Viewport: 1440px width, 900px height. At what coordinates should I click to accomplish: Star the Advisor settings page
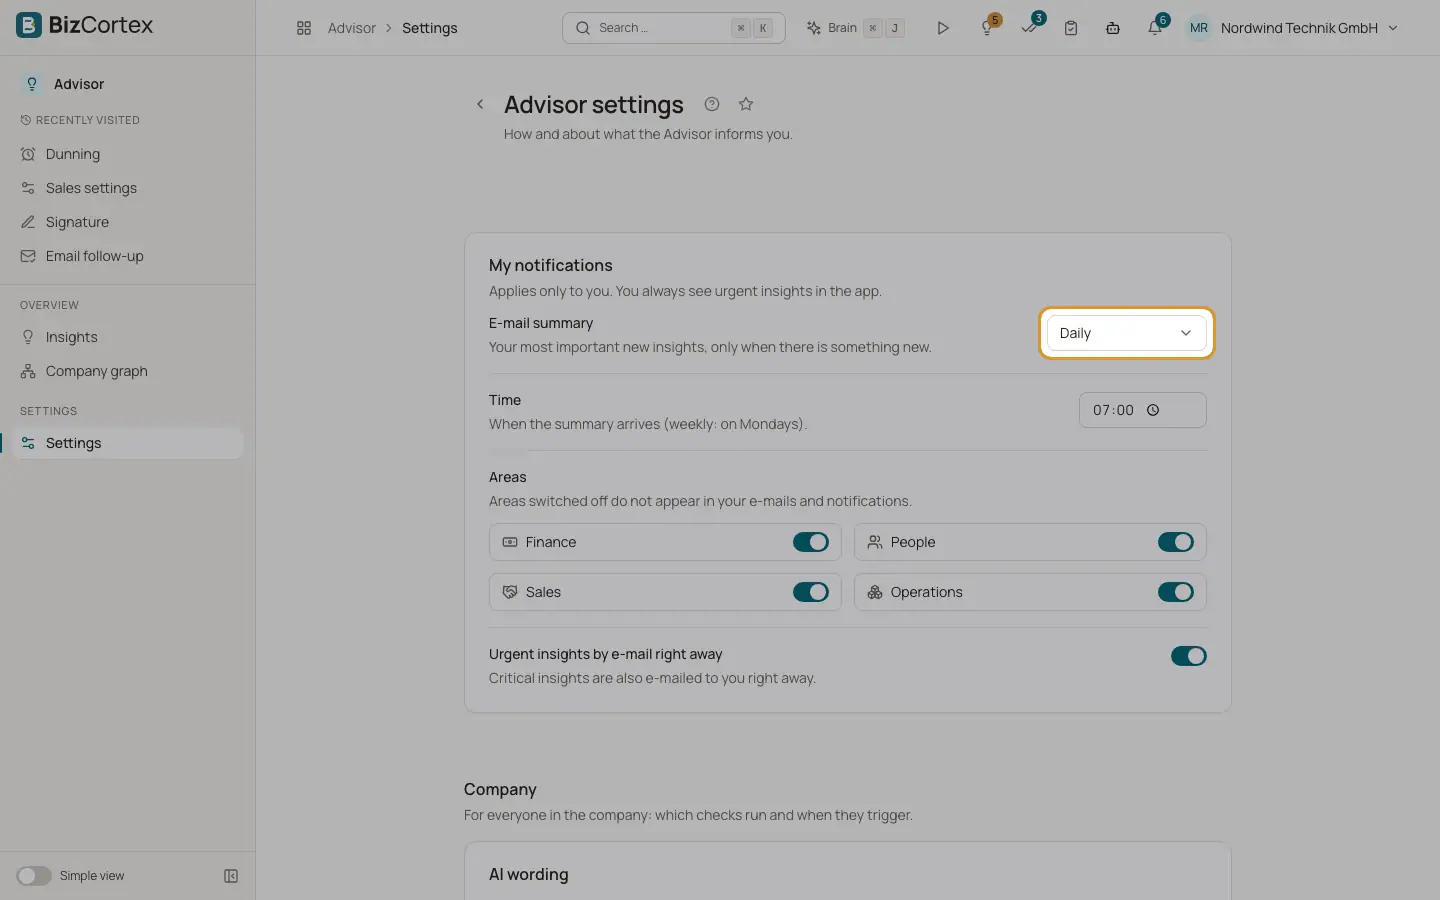(746, 104)
